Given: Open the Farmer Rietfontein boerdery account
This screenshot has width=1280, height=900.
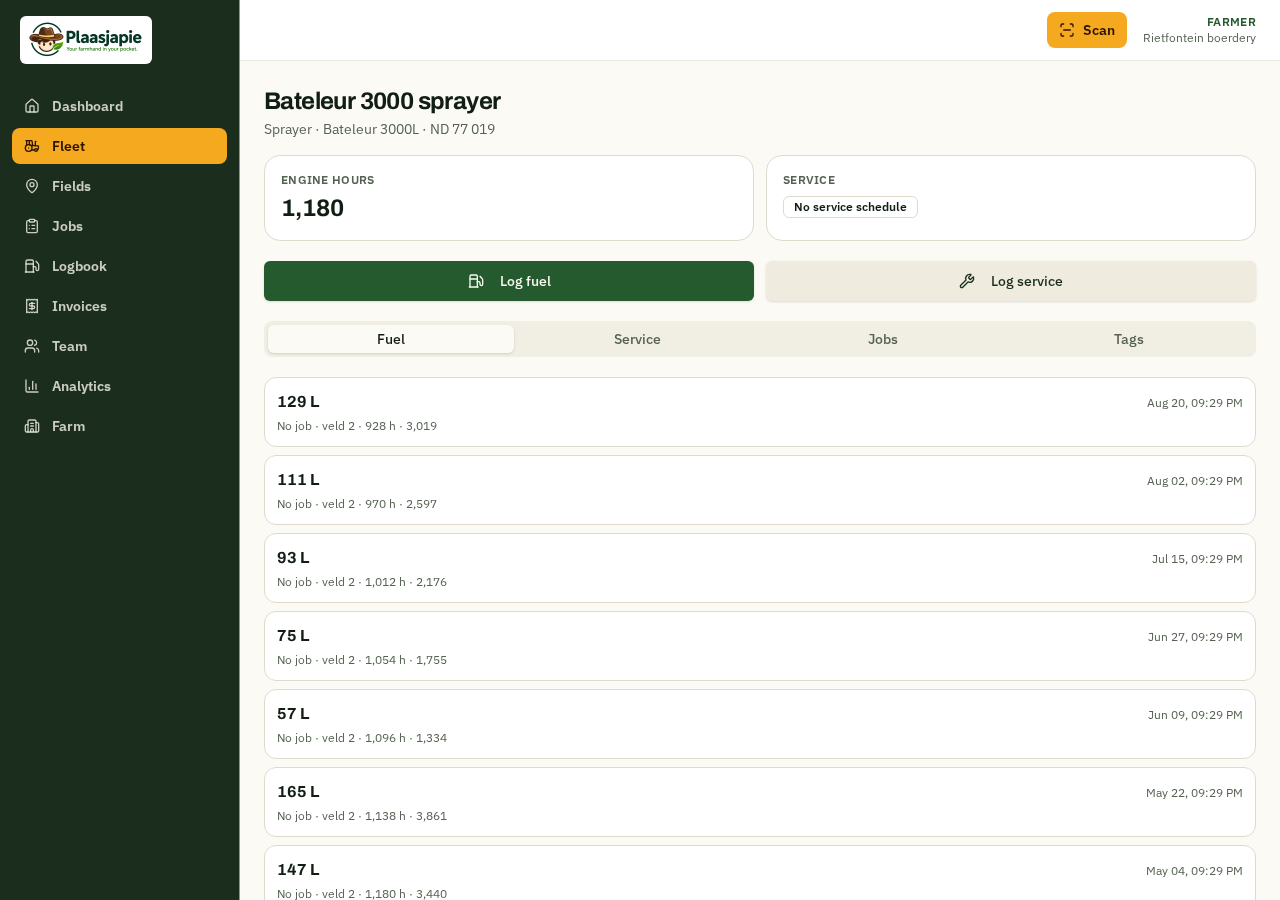Looking at the screenshot, I should click(x=1199, y=30).
